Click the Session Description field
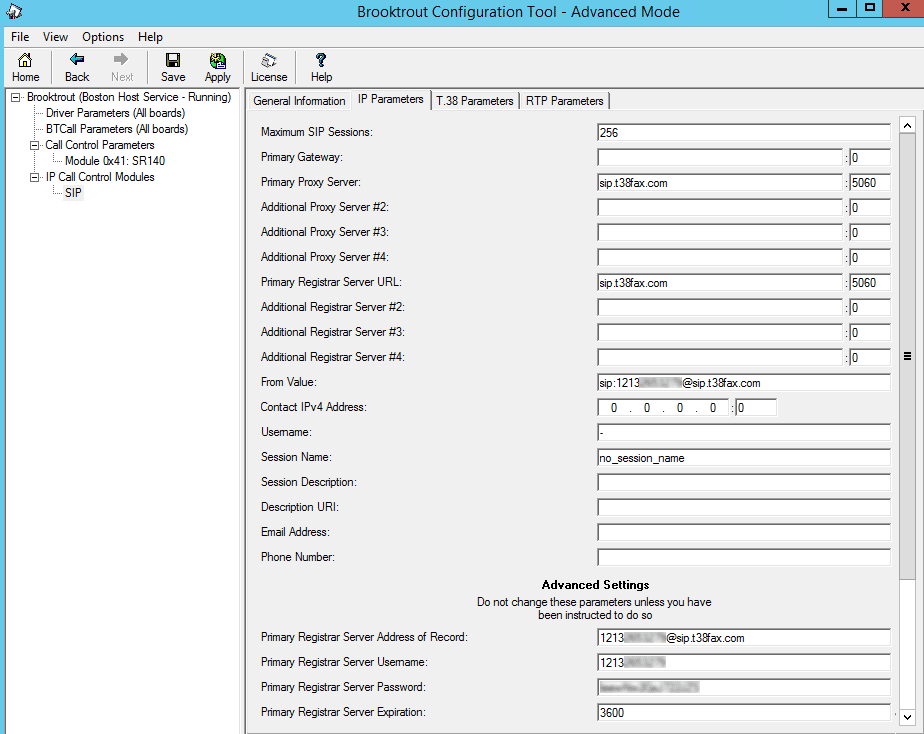 click(743, 483)
